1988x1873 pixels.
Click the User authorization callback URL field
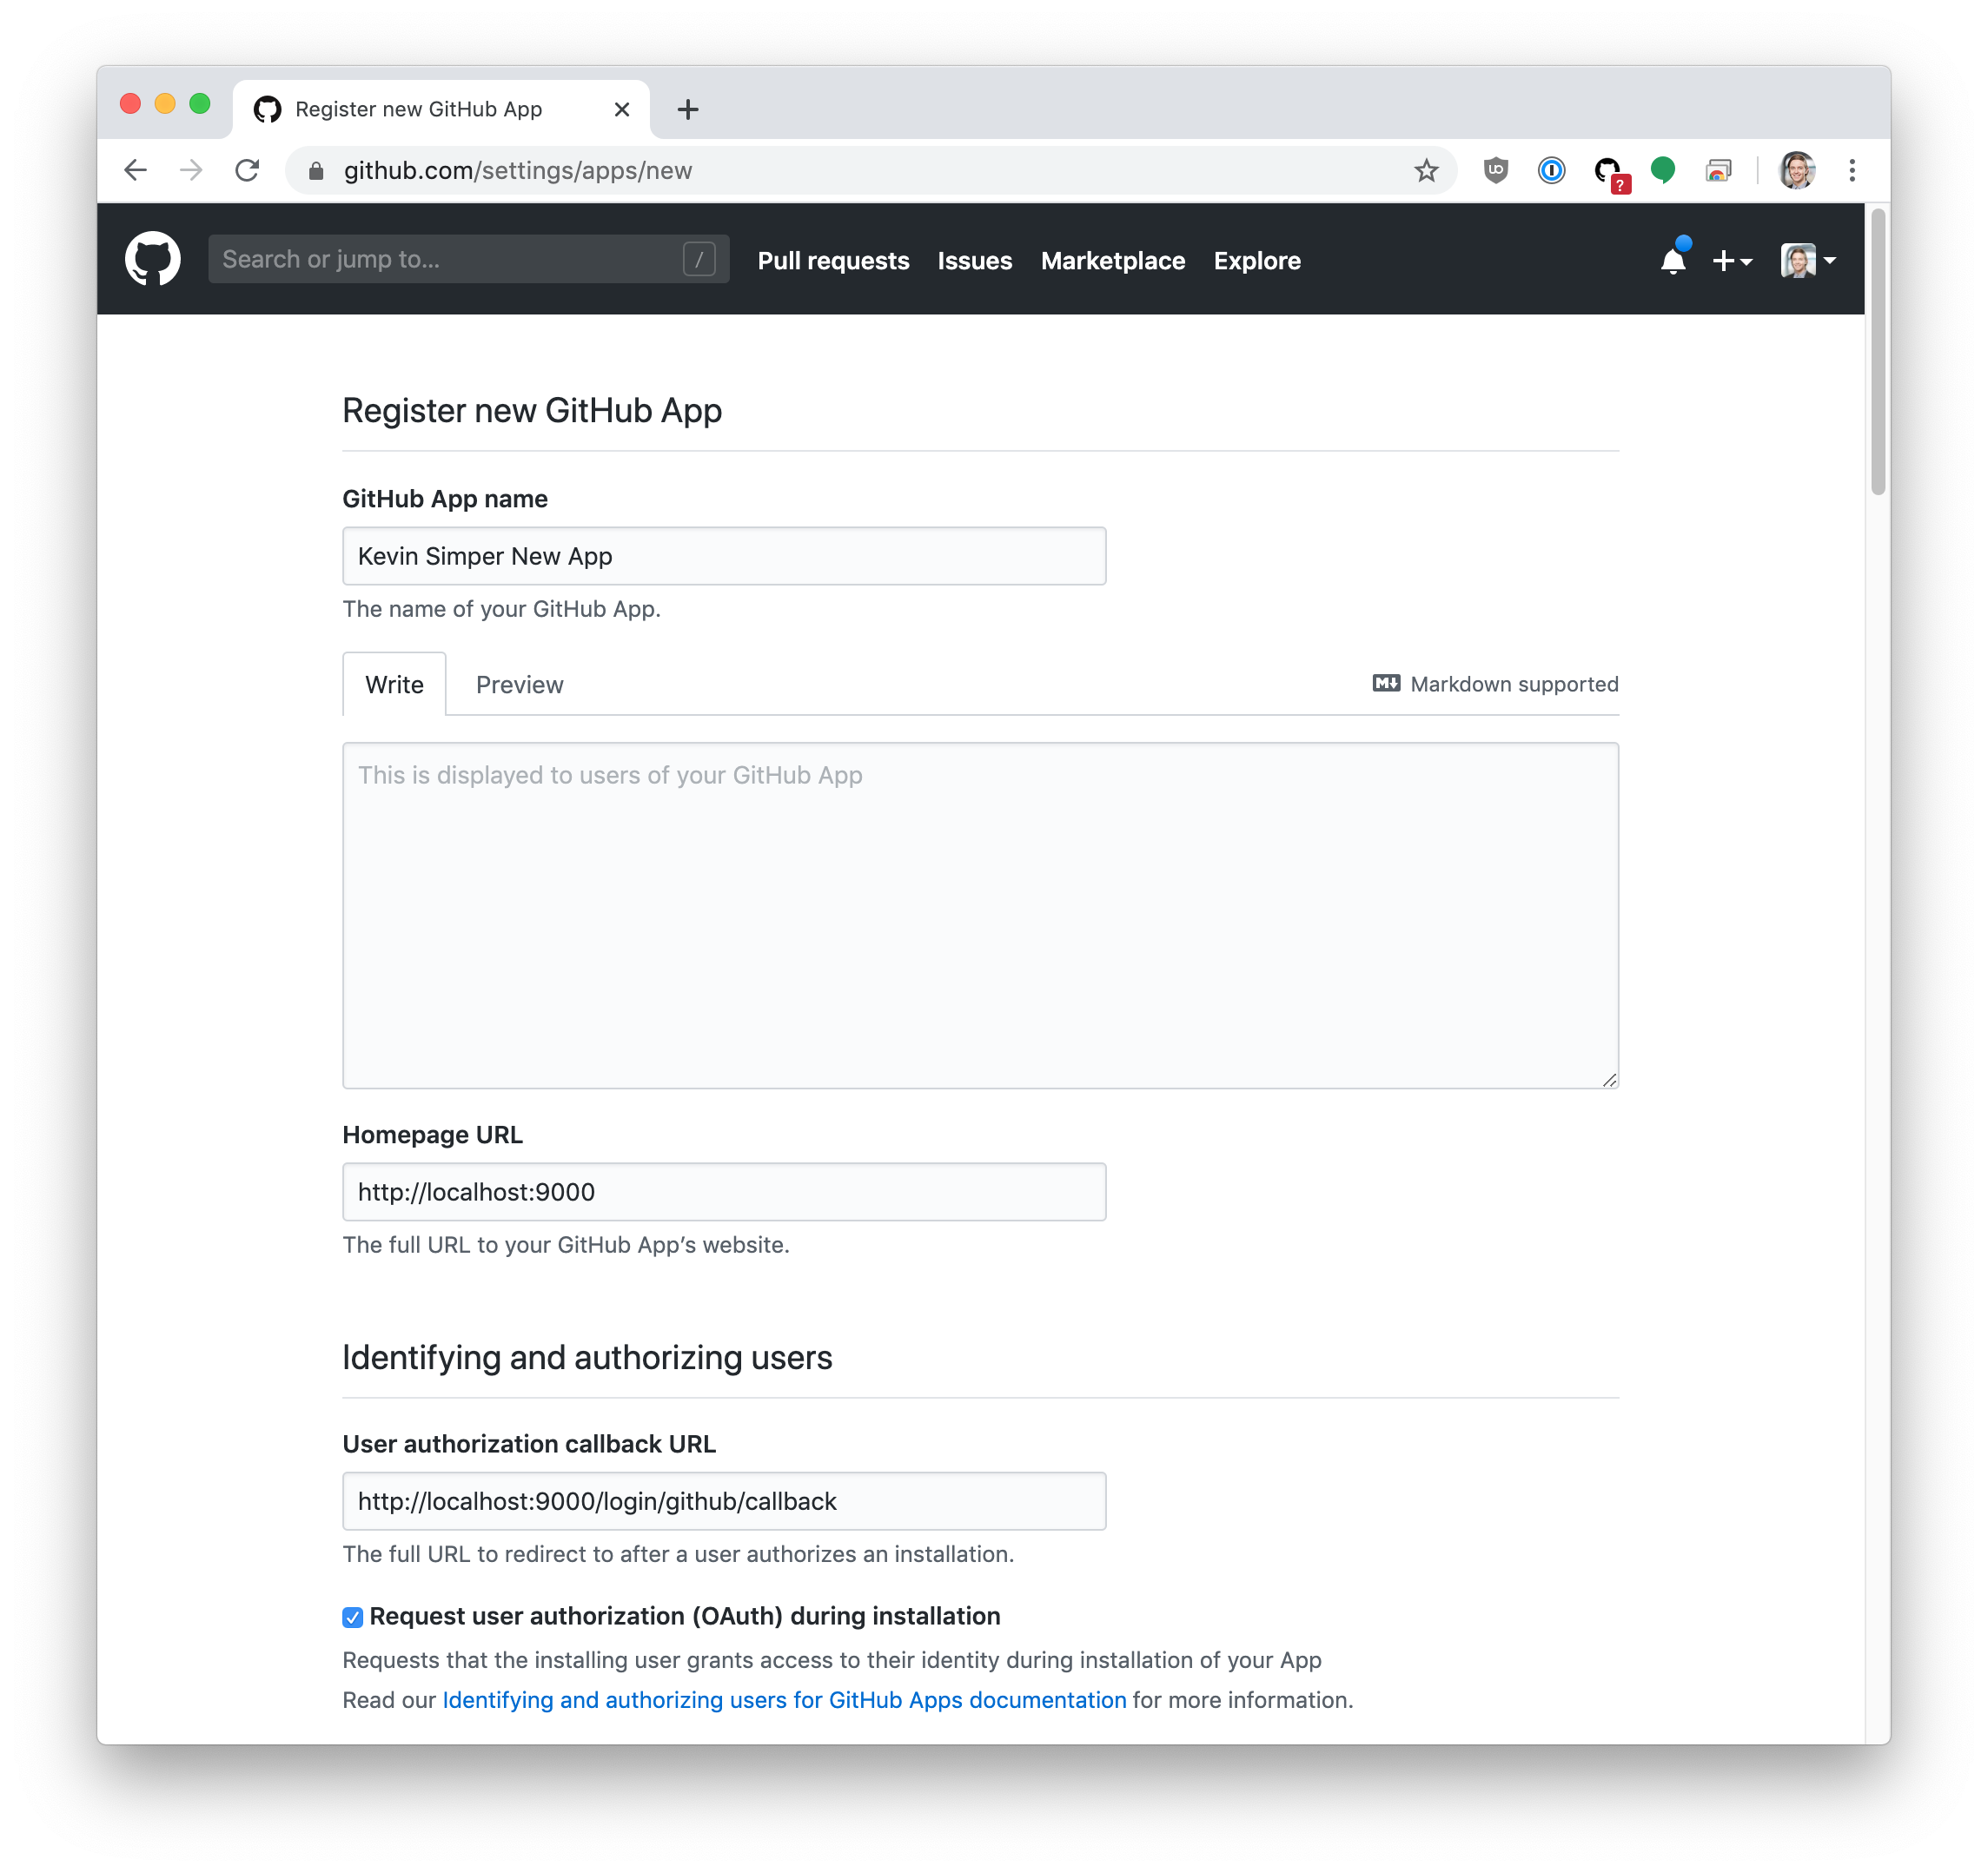[724, 1501]
